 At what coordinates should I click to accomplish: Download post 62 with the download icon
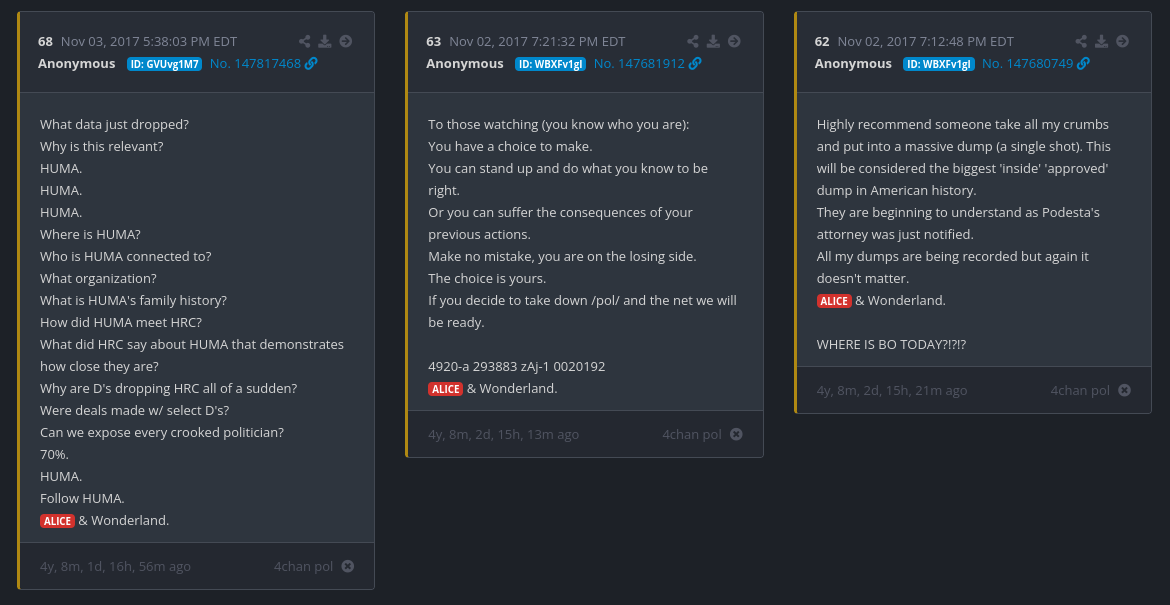coord(1101,41)
